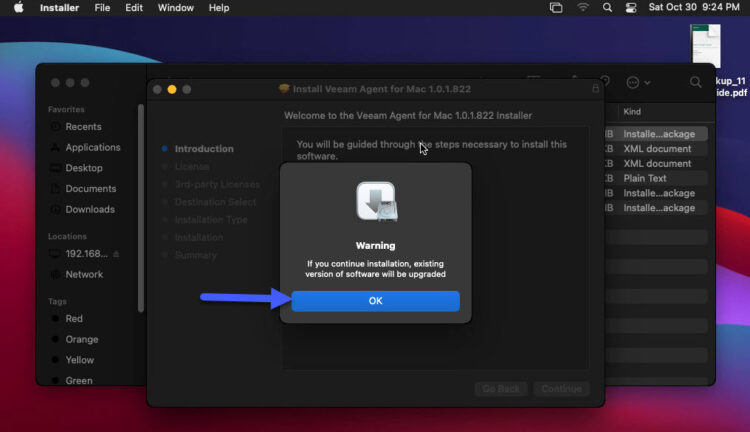Open Spotlight search in menu bar
Screen dimensions: 750x432
[x=607, y=8]
